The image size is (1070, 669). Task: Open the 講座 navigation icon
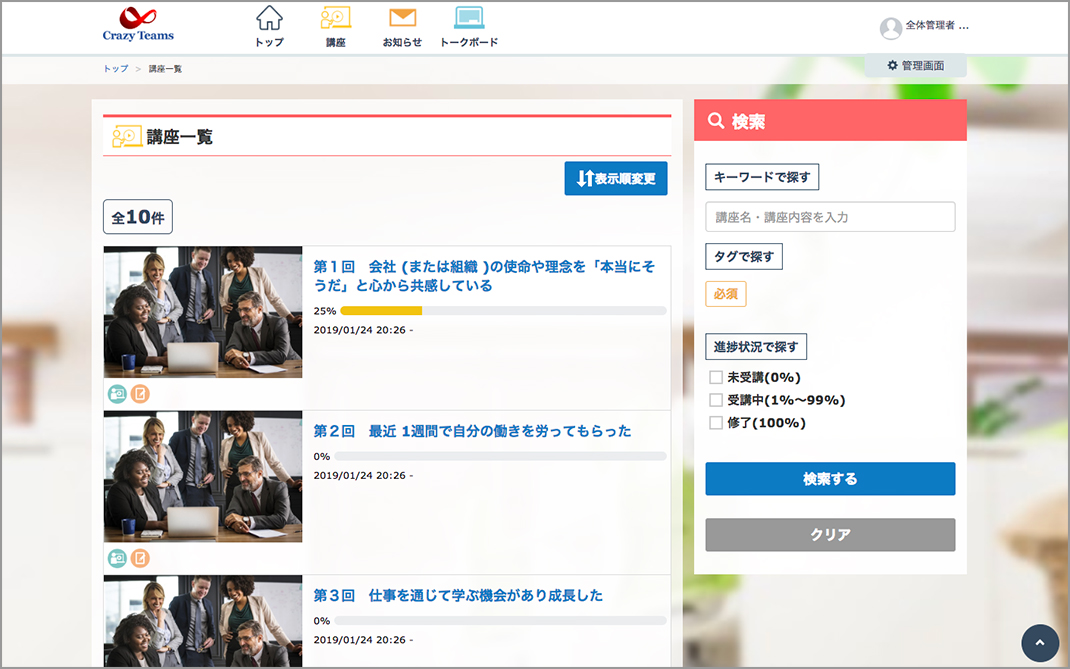pos(336,18)
